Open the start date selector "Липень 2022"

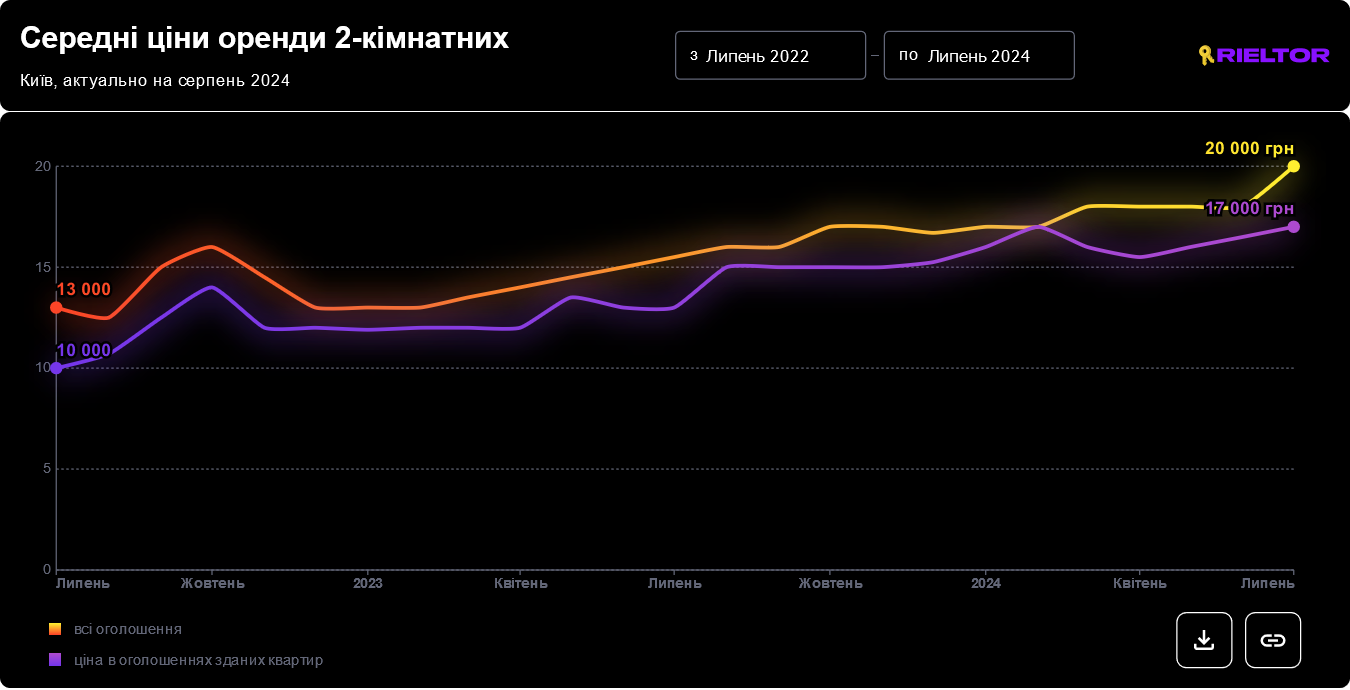coord(770,55)
